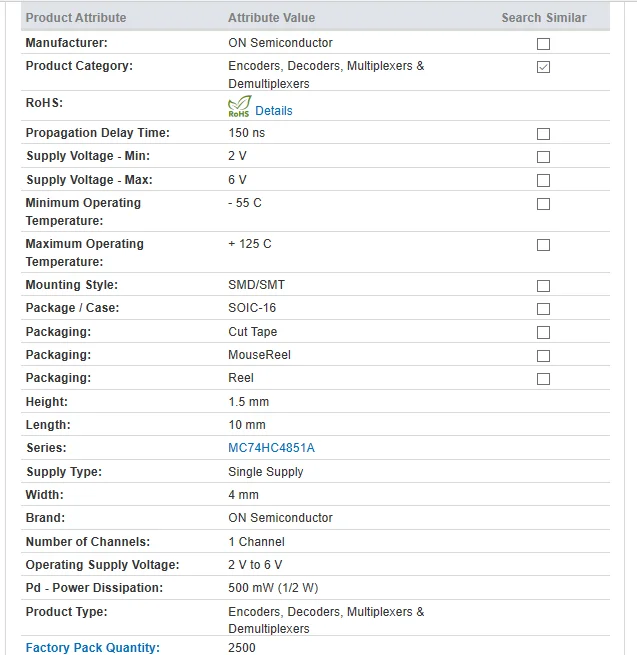The width and height of the screenshot is (637, 655).
Task: Click the Attribute Value column header
Action: pyautogui.click(x=272, y=18)
